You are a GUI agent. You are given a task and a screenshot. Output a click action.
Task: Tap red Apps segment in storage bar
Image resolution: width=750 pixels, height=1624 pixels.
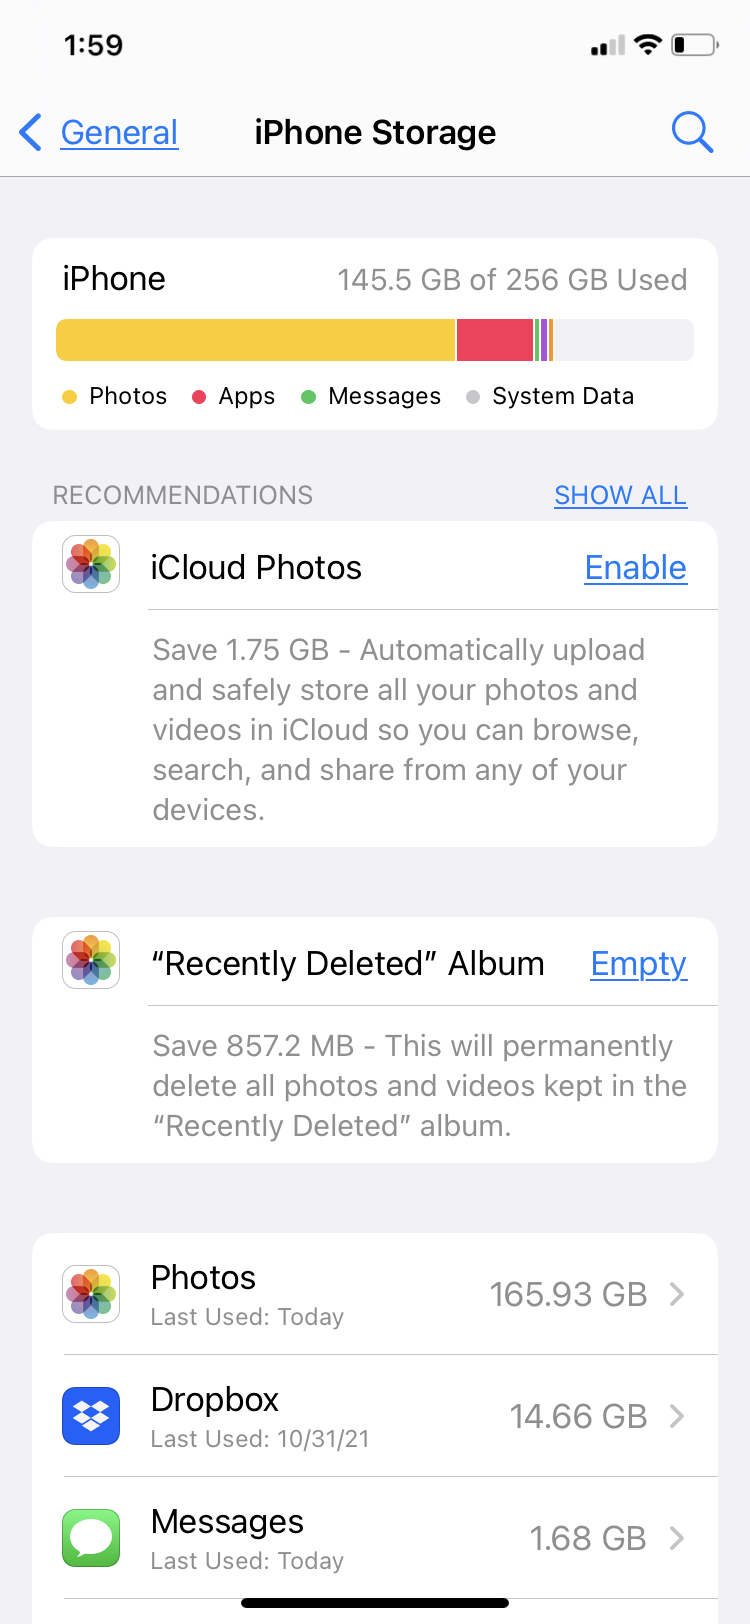(495, 340)
